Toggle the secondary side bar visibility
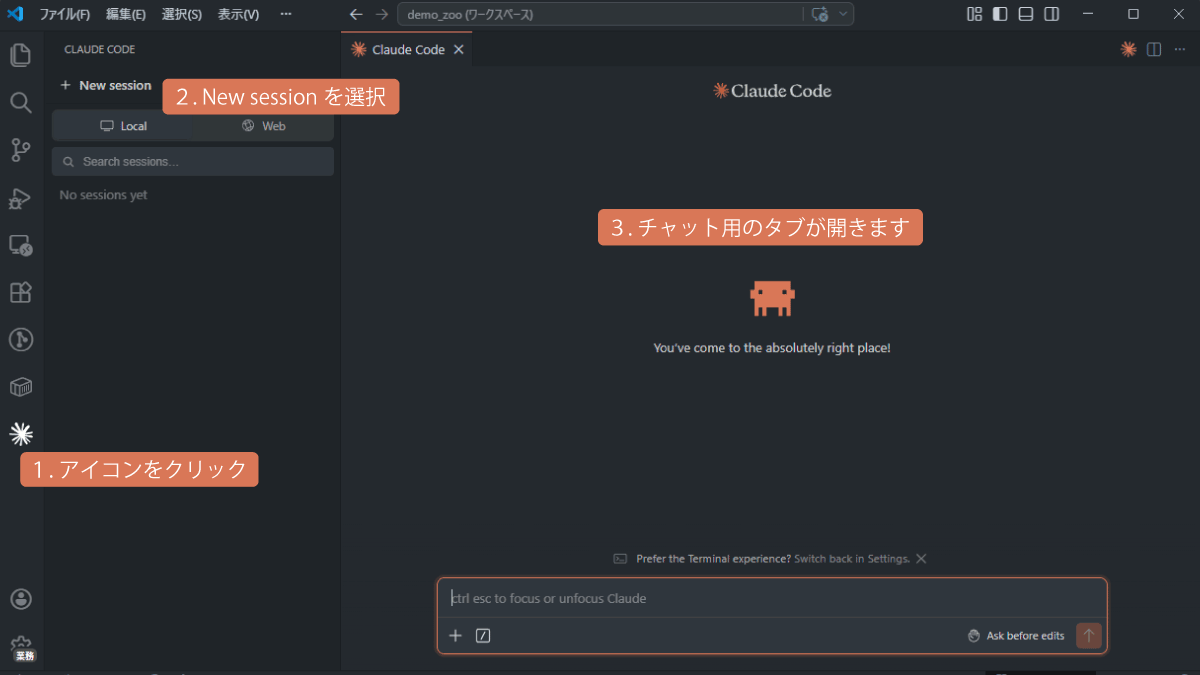 [x=1052, y=14]
